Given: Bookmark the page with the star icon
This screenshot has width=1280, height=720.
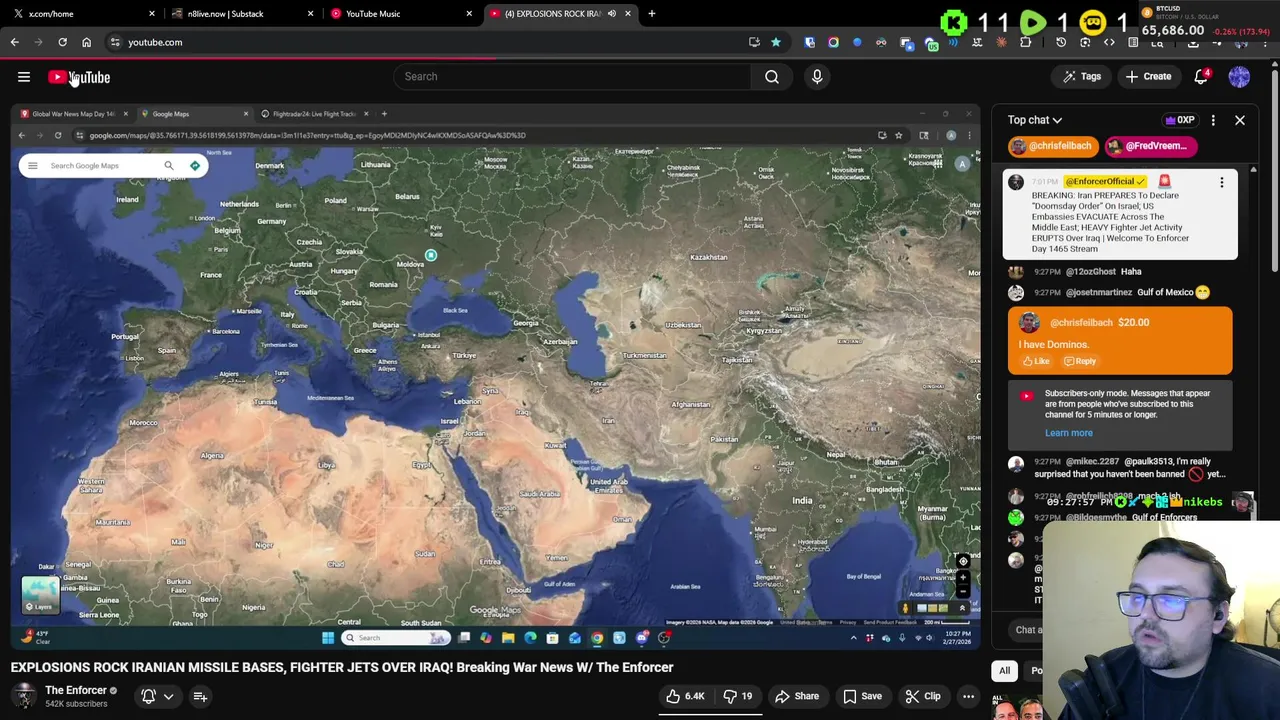Looking at the screenshot, I should pyautogui.click(x=775, y=42).
